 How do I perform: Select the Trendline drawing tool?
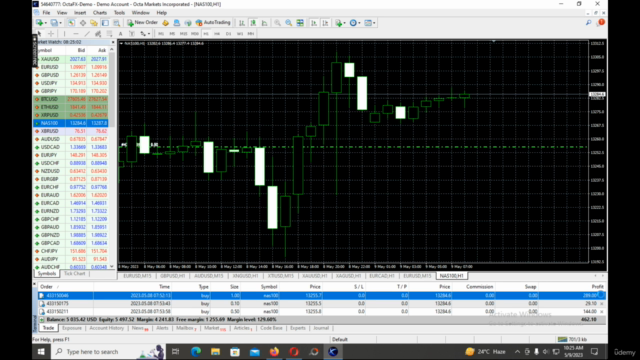[87, 34]
